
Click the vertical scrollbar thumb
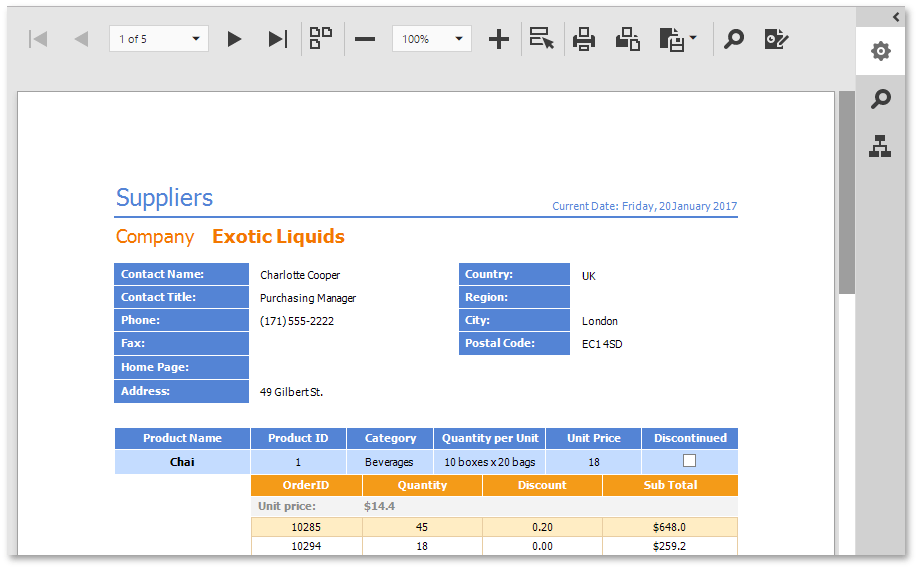click(847, 190)
